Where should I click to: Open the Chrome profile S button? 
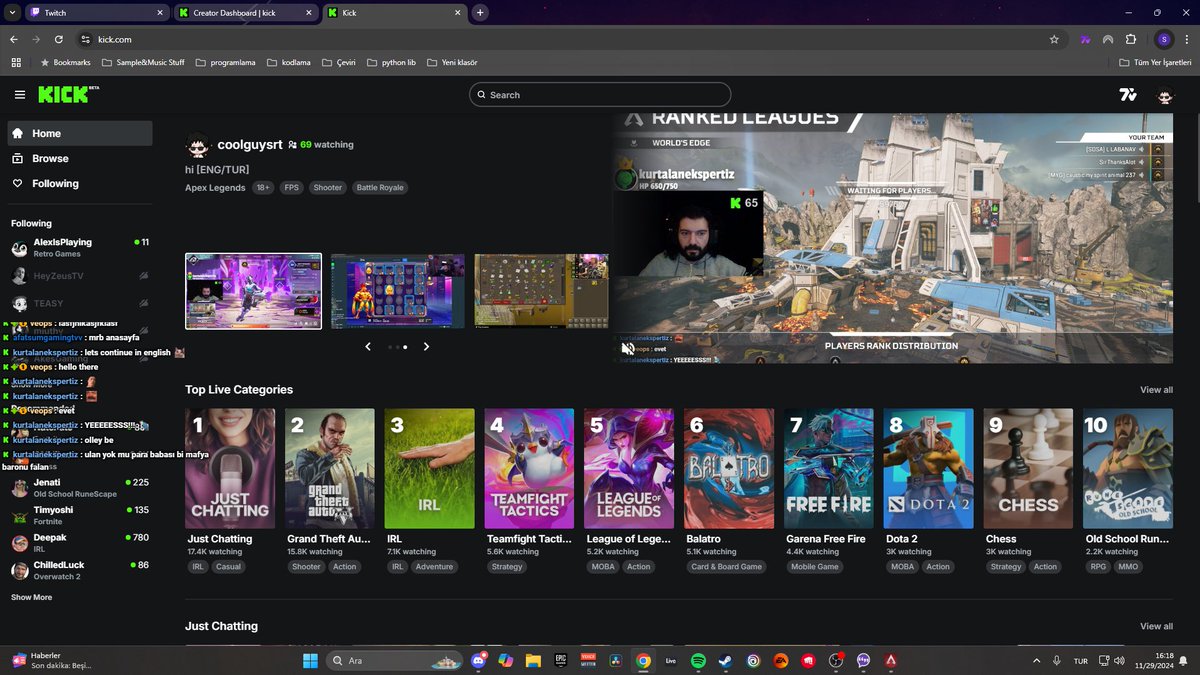[x=1163, y=39]
